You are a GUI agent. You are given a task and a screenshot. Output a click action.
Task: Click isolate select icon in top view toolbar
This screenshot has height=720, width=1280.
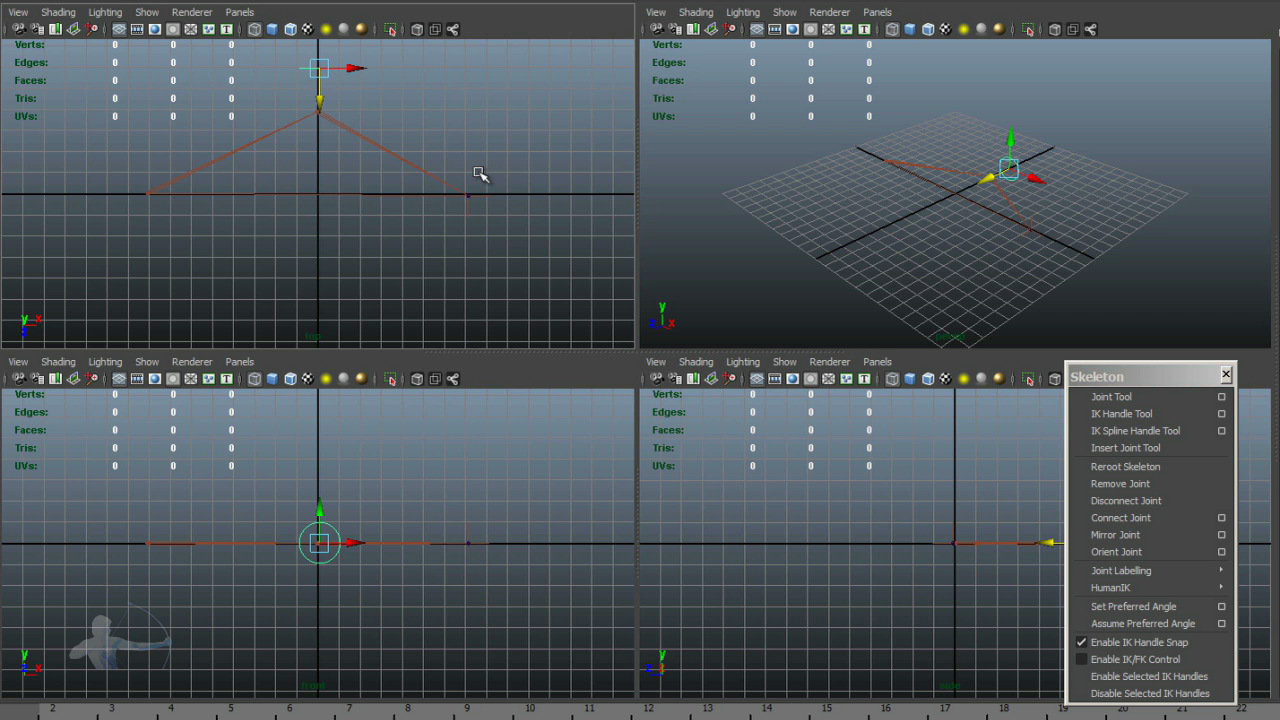coord(390,29)
